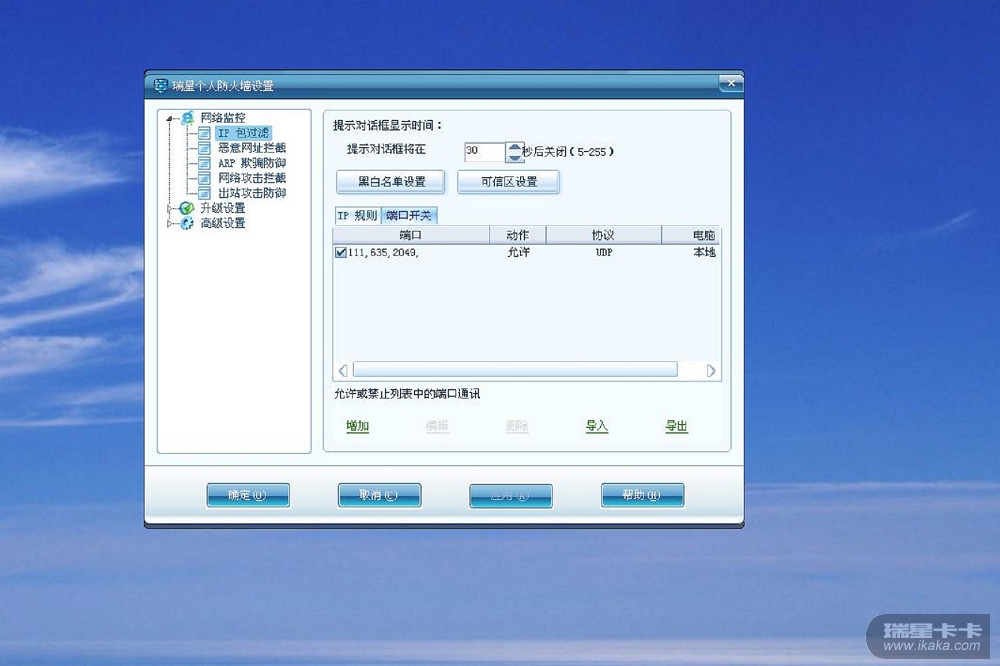Click the 确定 button
The height and width of the screenshot is (666, 1000).
248,495
